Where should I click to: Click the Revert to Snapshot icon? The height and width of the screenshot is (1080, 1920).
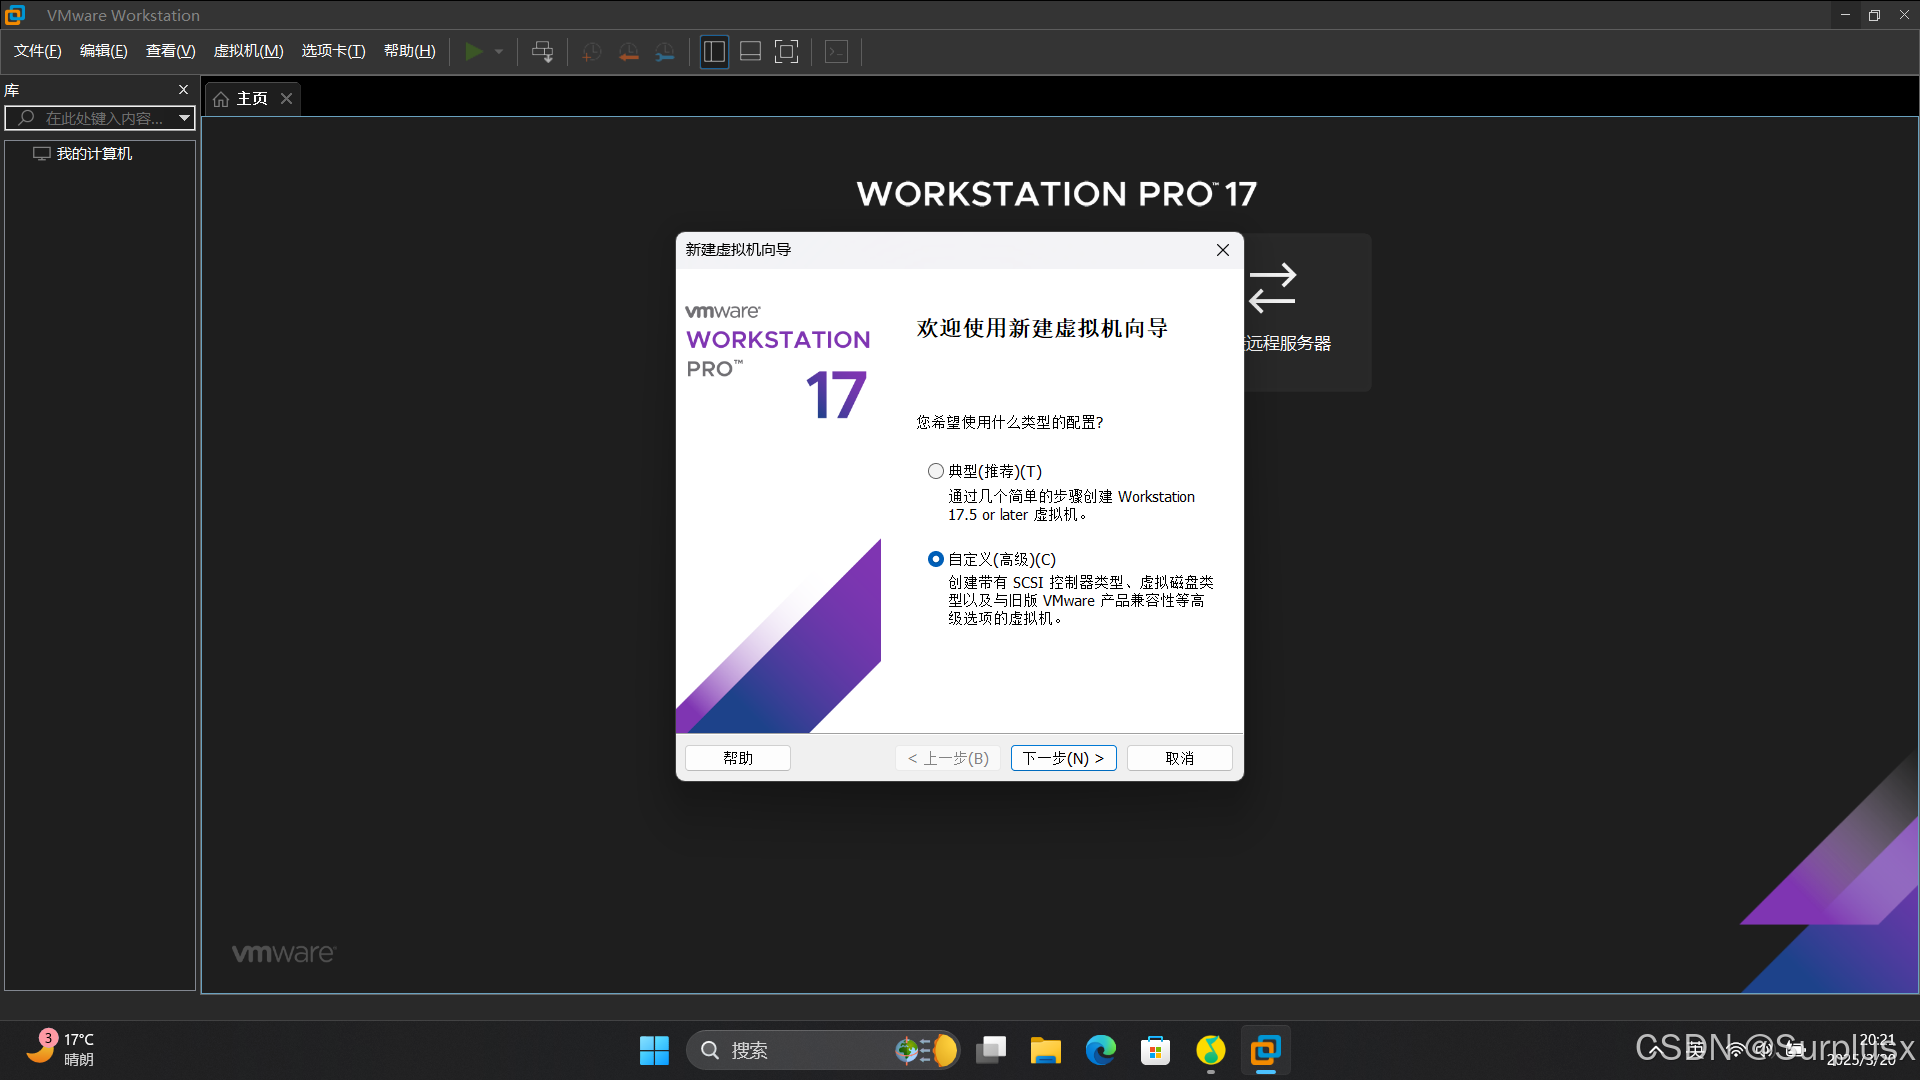(x=628, y=51)
